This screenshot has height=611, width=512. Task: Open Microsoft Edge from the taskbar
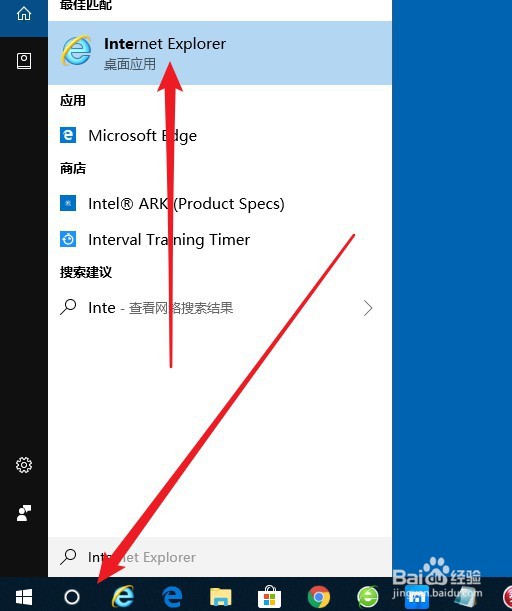[172, 597]
